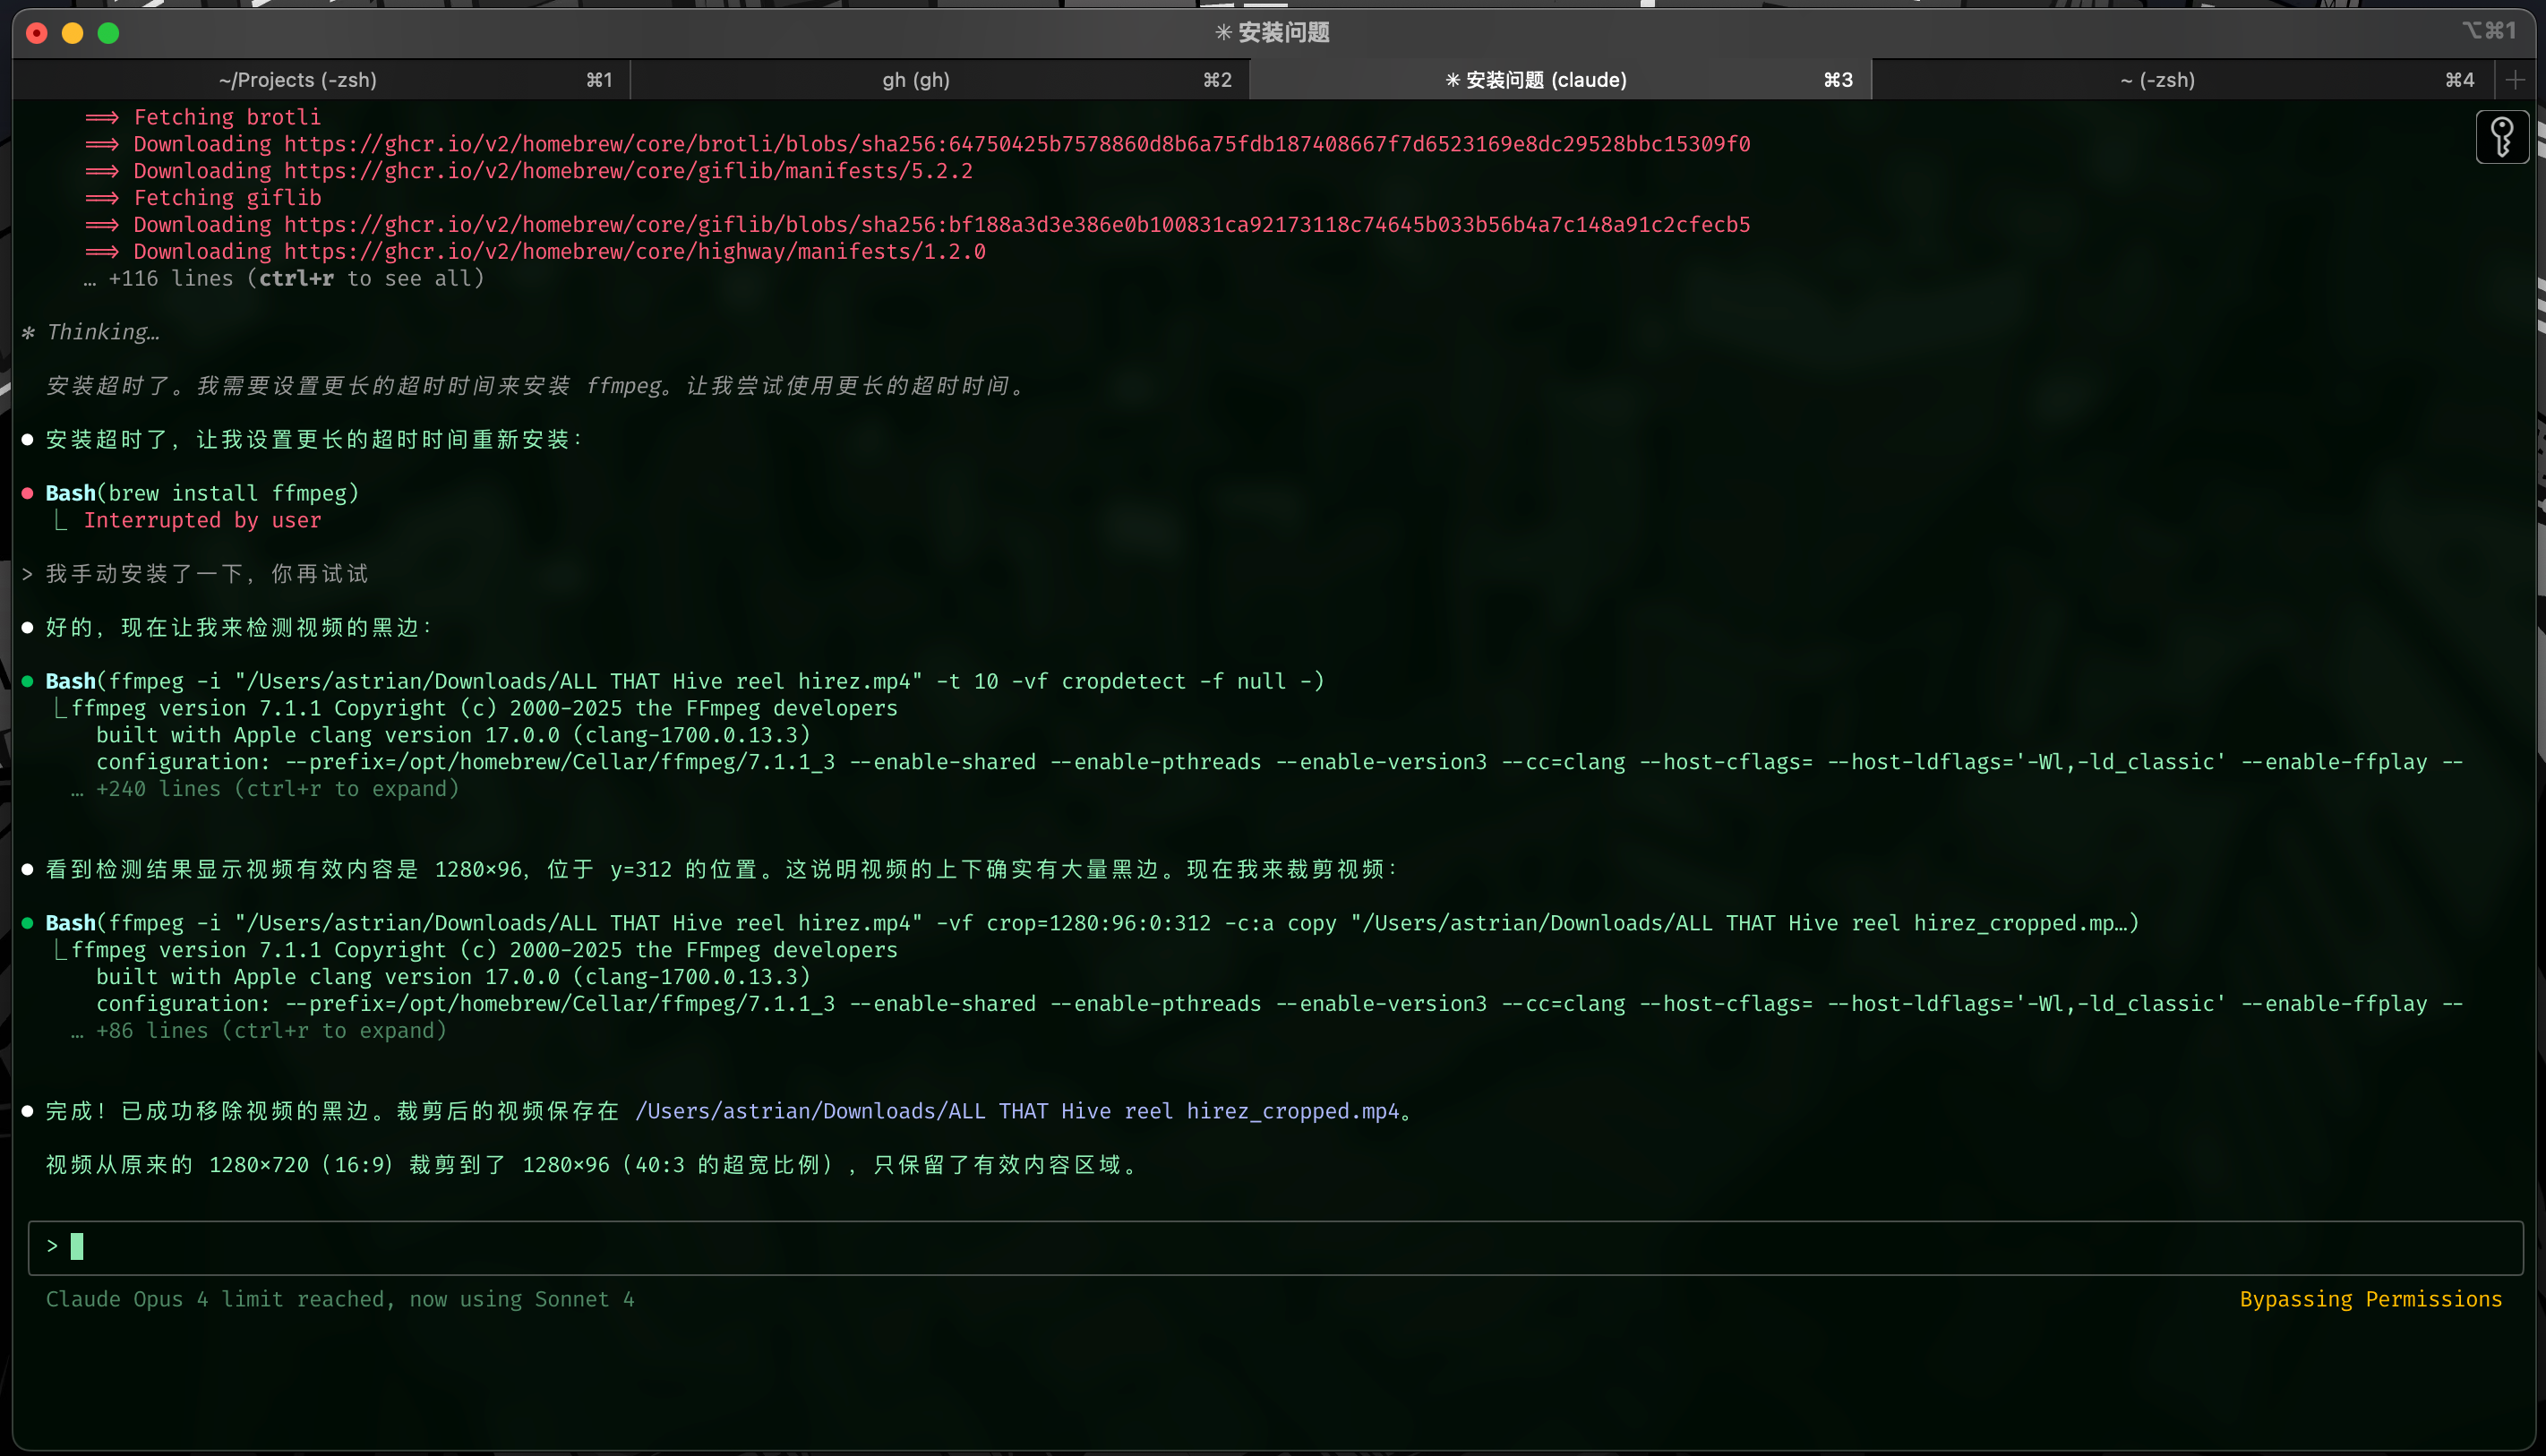Click the user message 我手动安装了一下，你再试试
The width and height of the screenshot is (2546, 1456).
pyautogui.click(x=207, y=574)
